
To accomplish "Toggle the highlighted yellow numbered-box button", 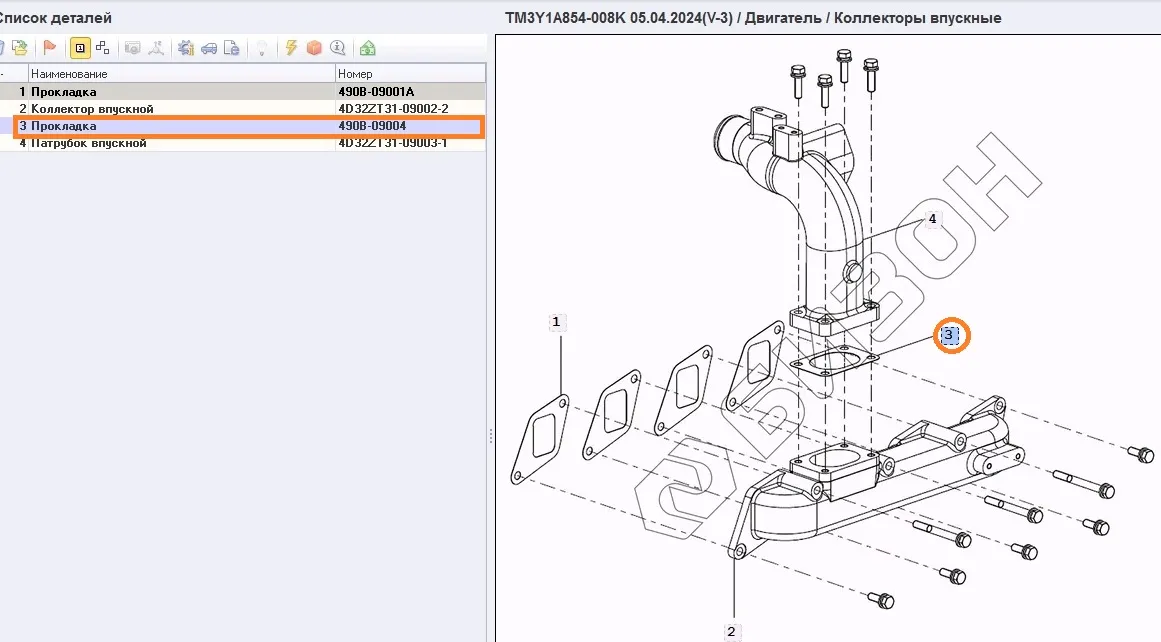I will [x=79, y=48].
